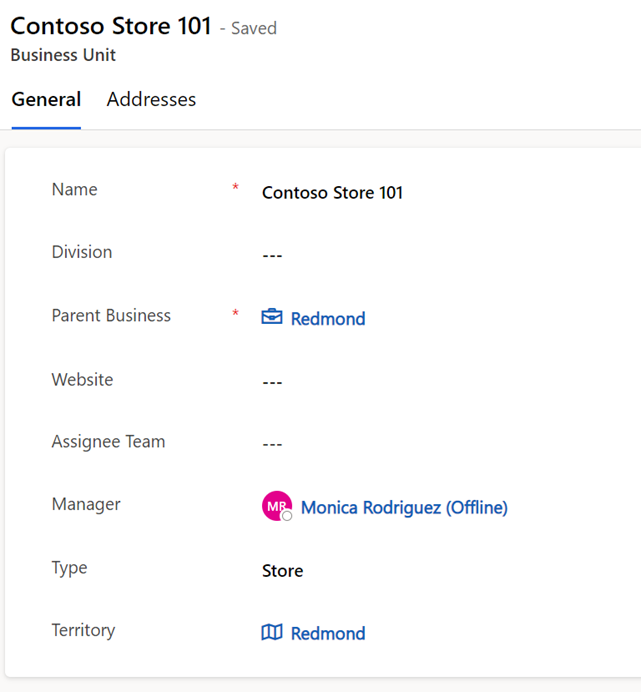Click the Website field label
The image size is (641, 692).
tap(83, 380)
